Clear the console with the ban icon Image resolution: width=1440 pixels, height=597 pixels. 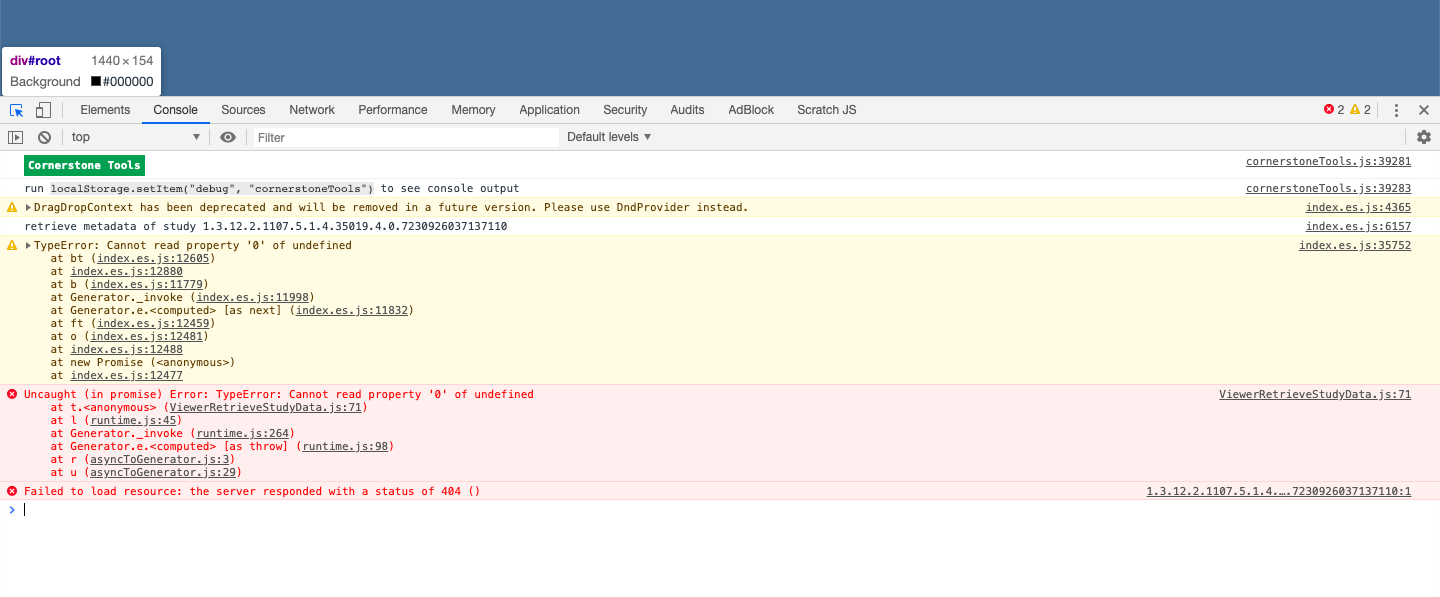[x=44, y=137]
